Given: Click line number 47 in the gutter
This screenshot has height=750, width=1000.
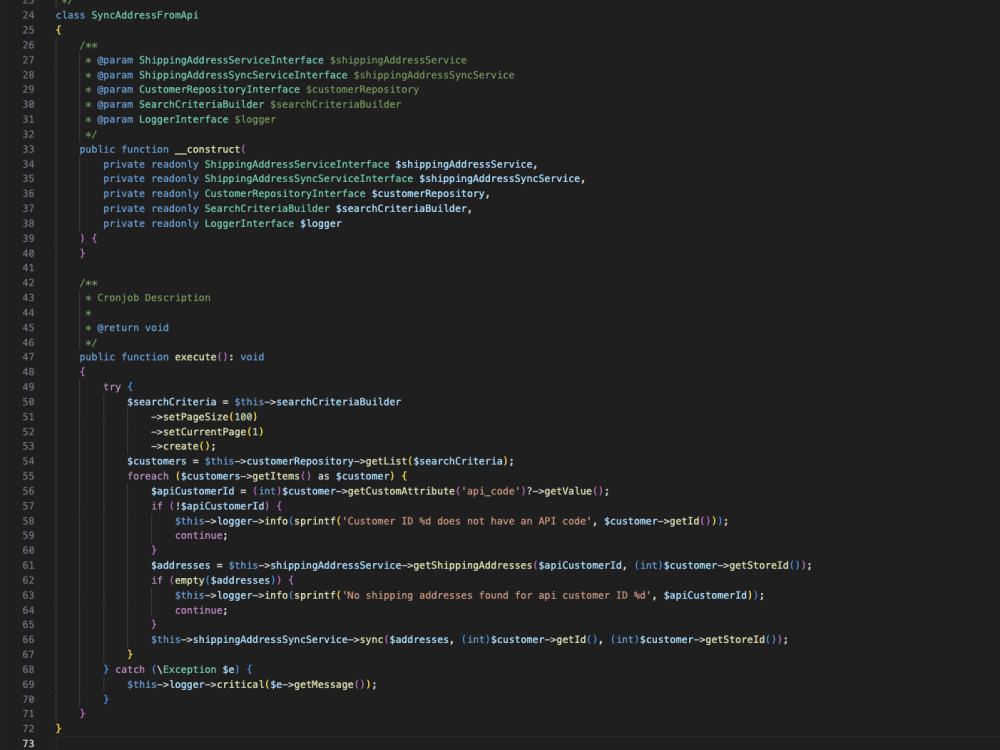Looking at the screenshot, I should coord(28,357).
